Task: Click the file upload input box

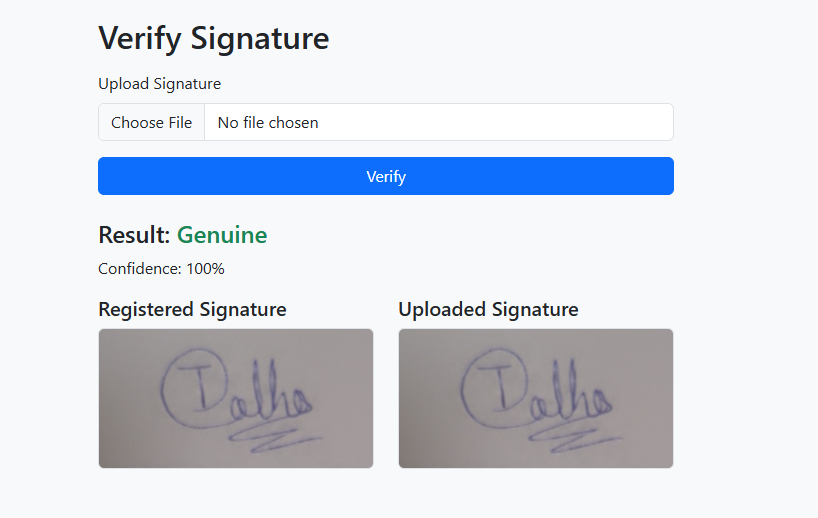Action: (x=386, y=122)
